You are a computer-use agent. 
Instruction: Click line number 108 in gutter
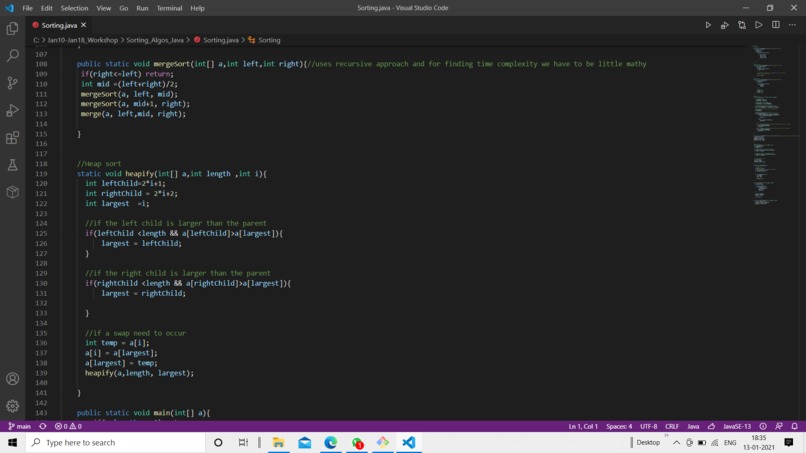(41, 64)
